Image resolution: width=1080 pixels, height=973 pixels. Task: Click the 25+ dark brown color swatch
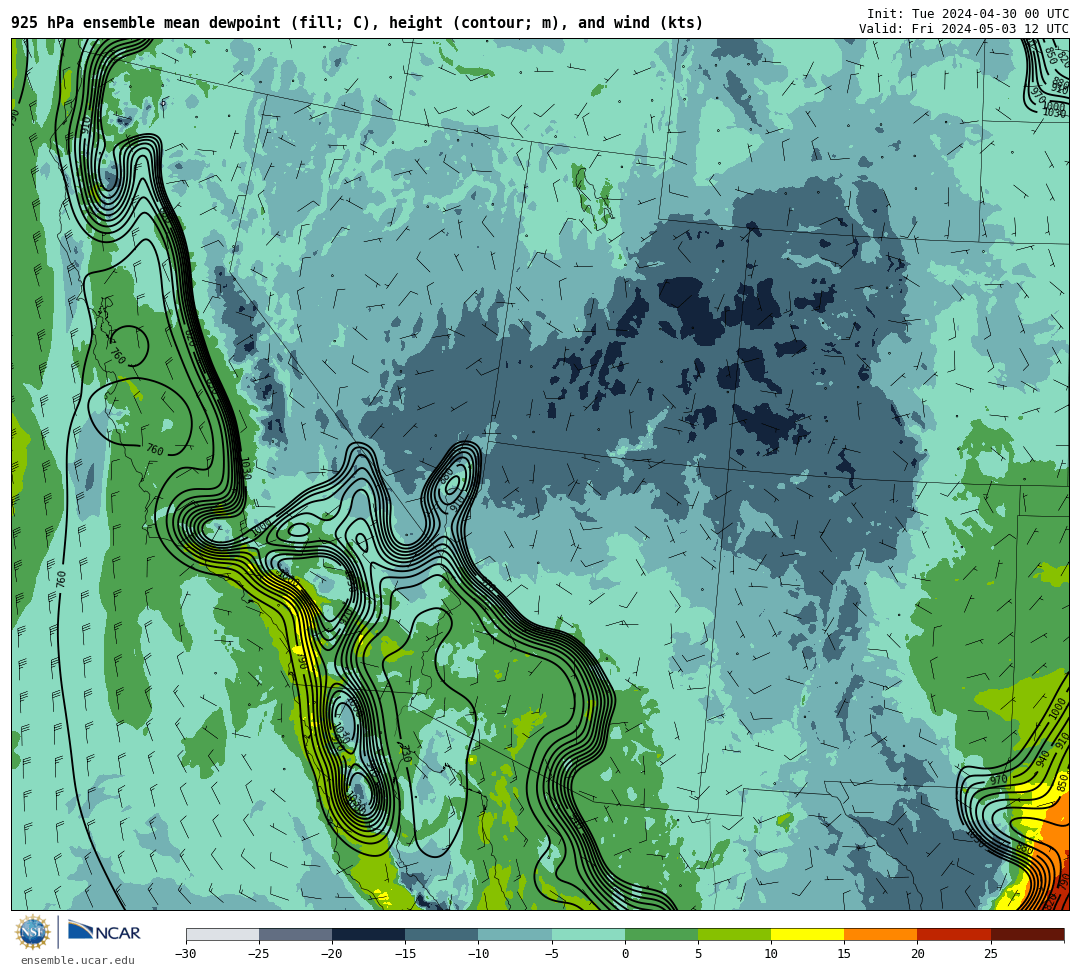(x=1027, y=934)
